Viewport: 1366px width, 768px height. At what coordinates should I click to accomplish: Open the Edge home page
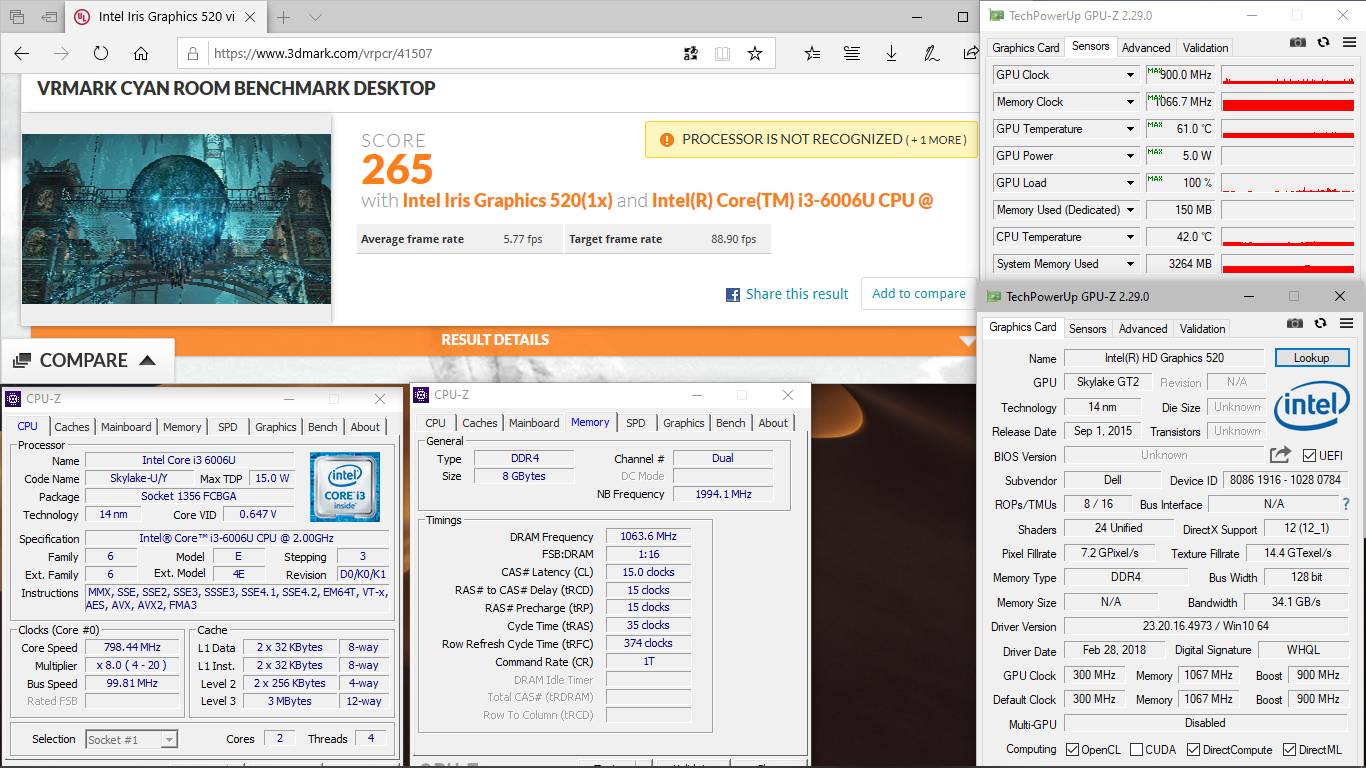point(141,53)
